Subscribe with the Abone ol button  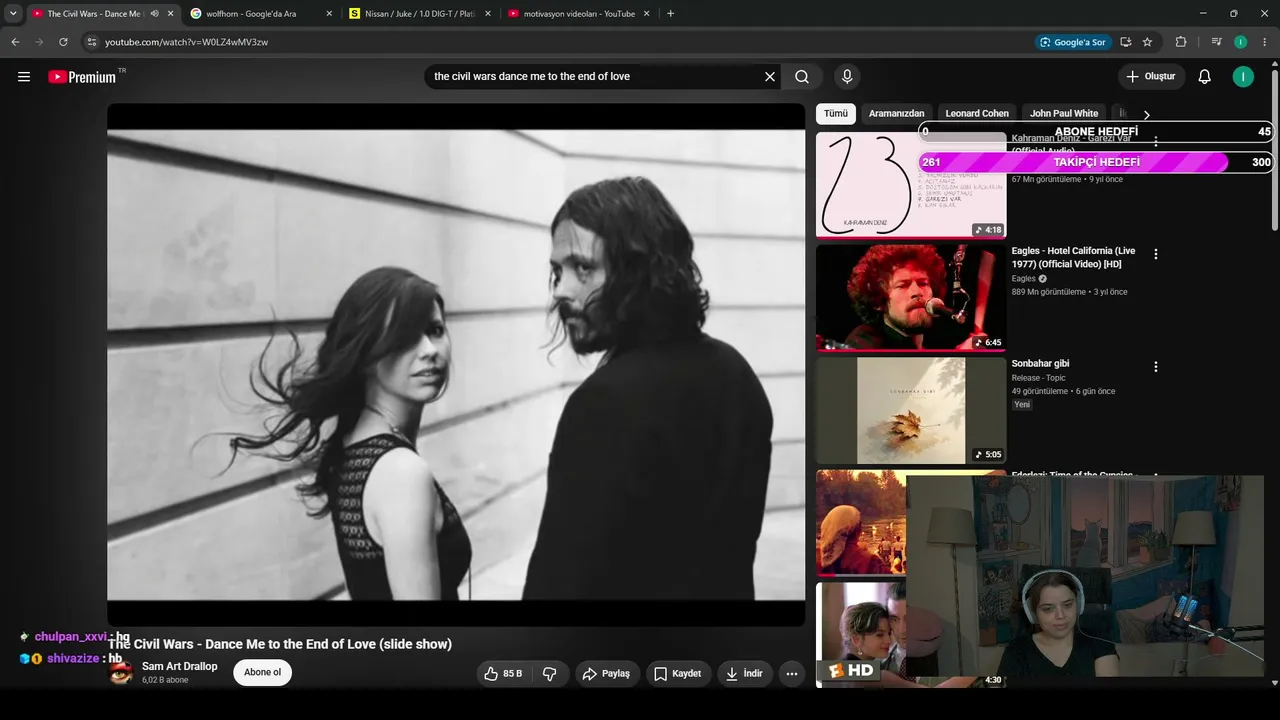pyautogui.click(x=263, y=673)
